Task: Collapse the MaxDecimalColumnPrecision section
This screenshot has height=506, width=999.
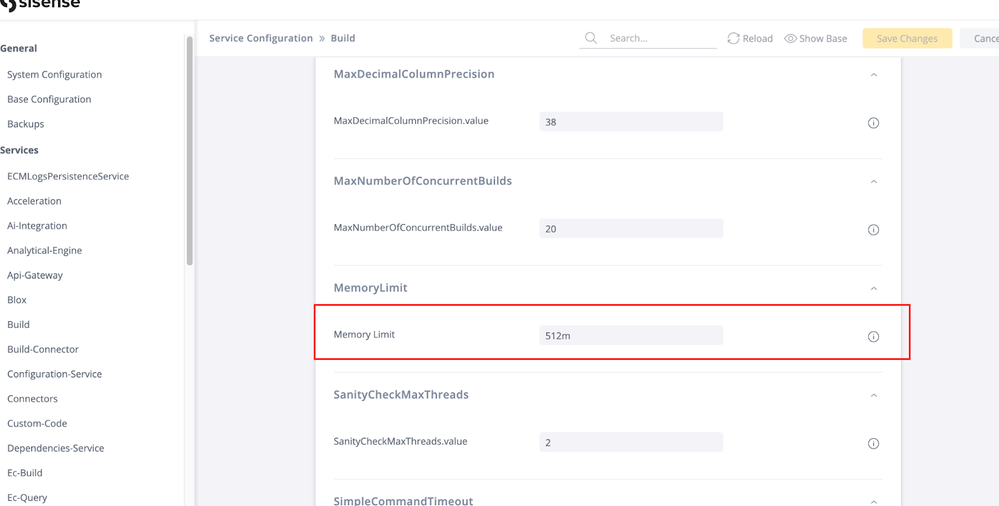Action: click(x=873, y=75)
